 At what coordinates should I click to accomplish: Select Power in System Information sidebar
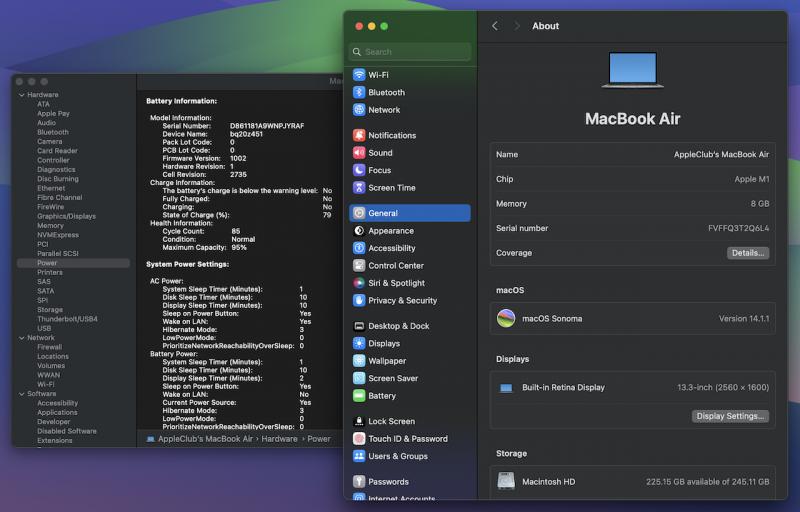coord(73,263)
